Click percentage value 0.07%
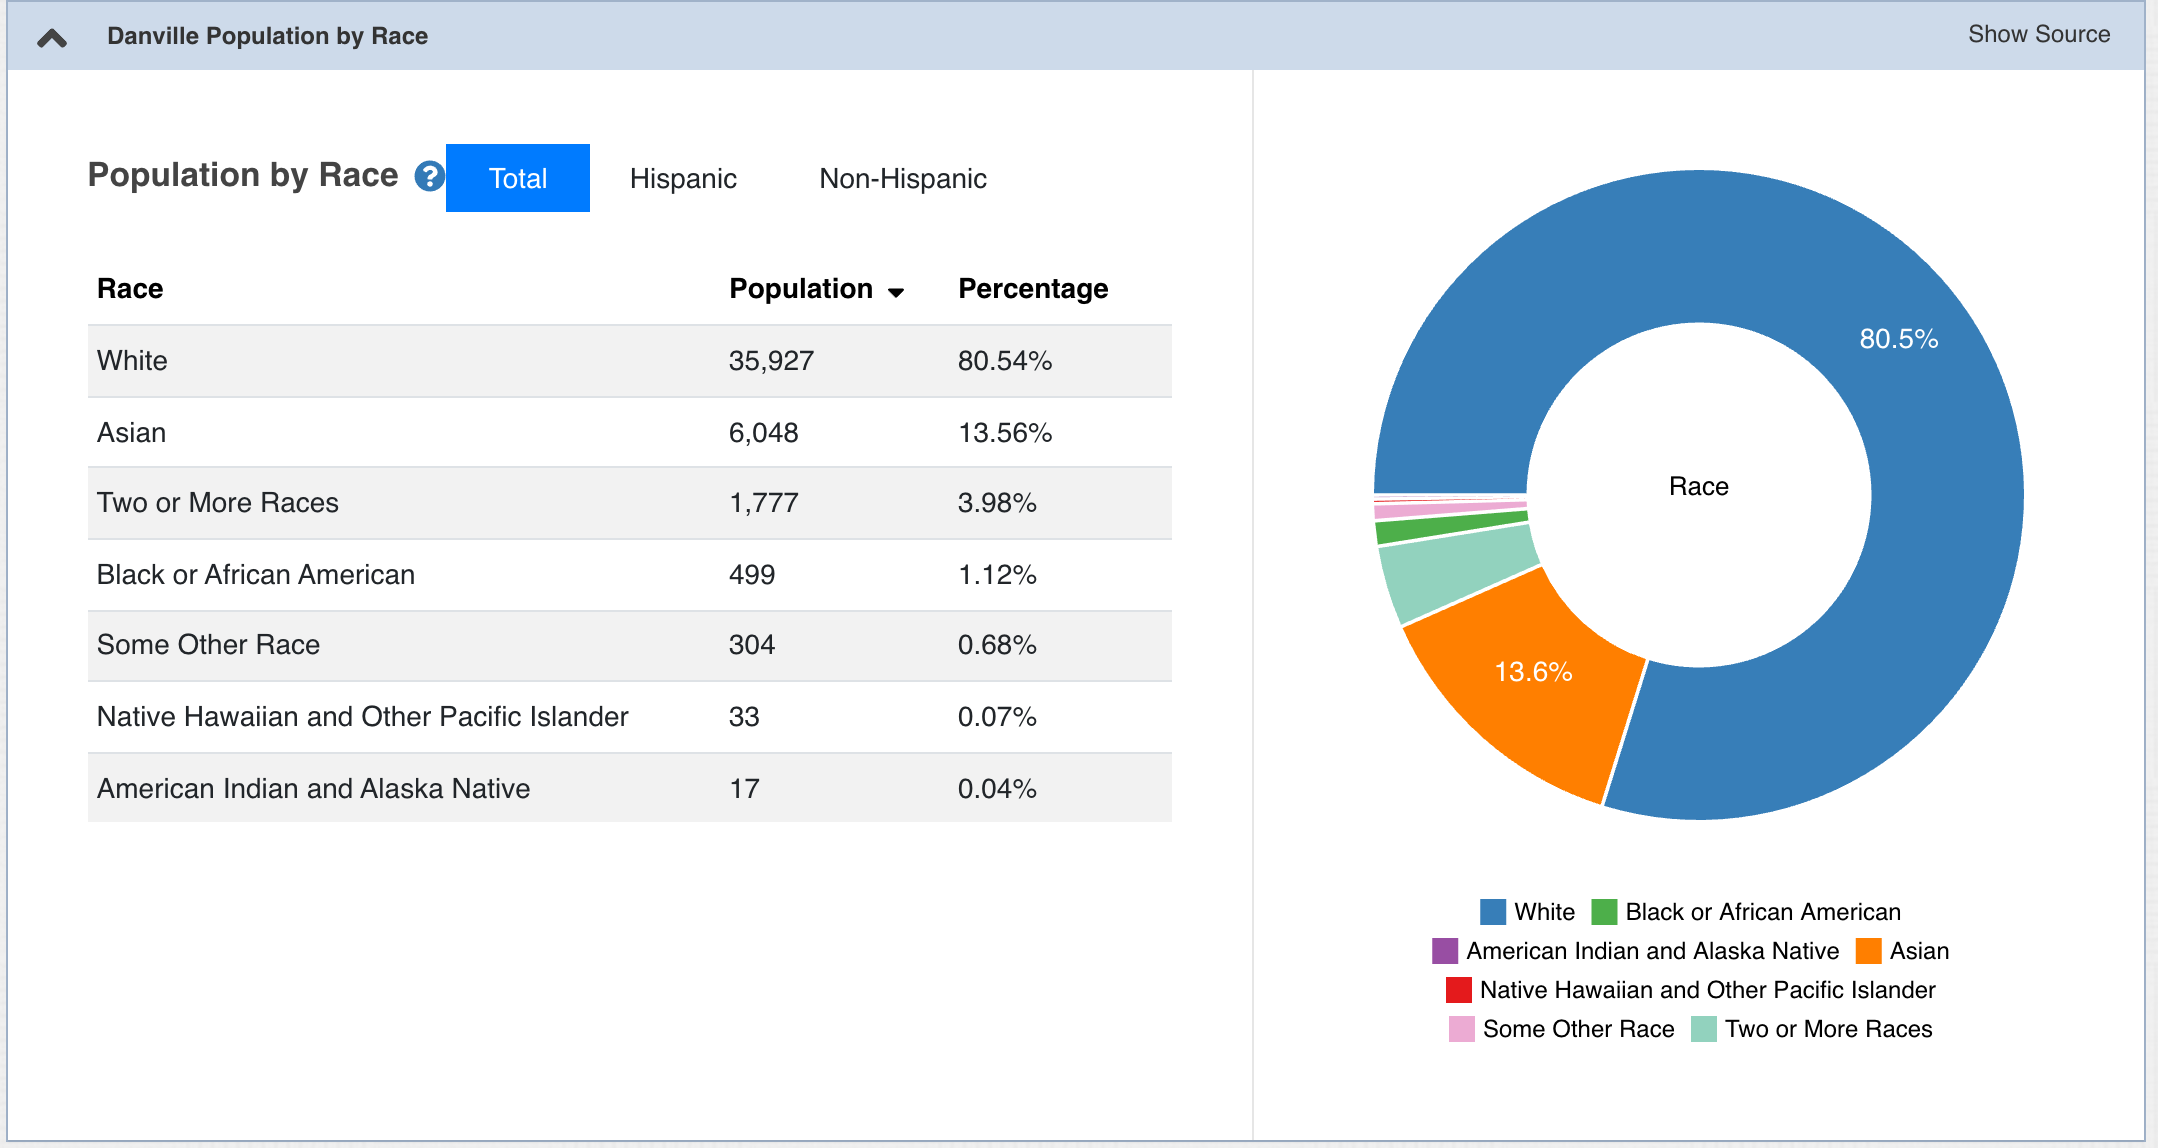The height and width of the screenshot is (1148, 2158). pos(997,717)
